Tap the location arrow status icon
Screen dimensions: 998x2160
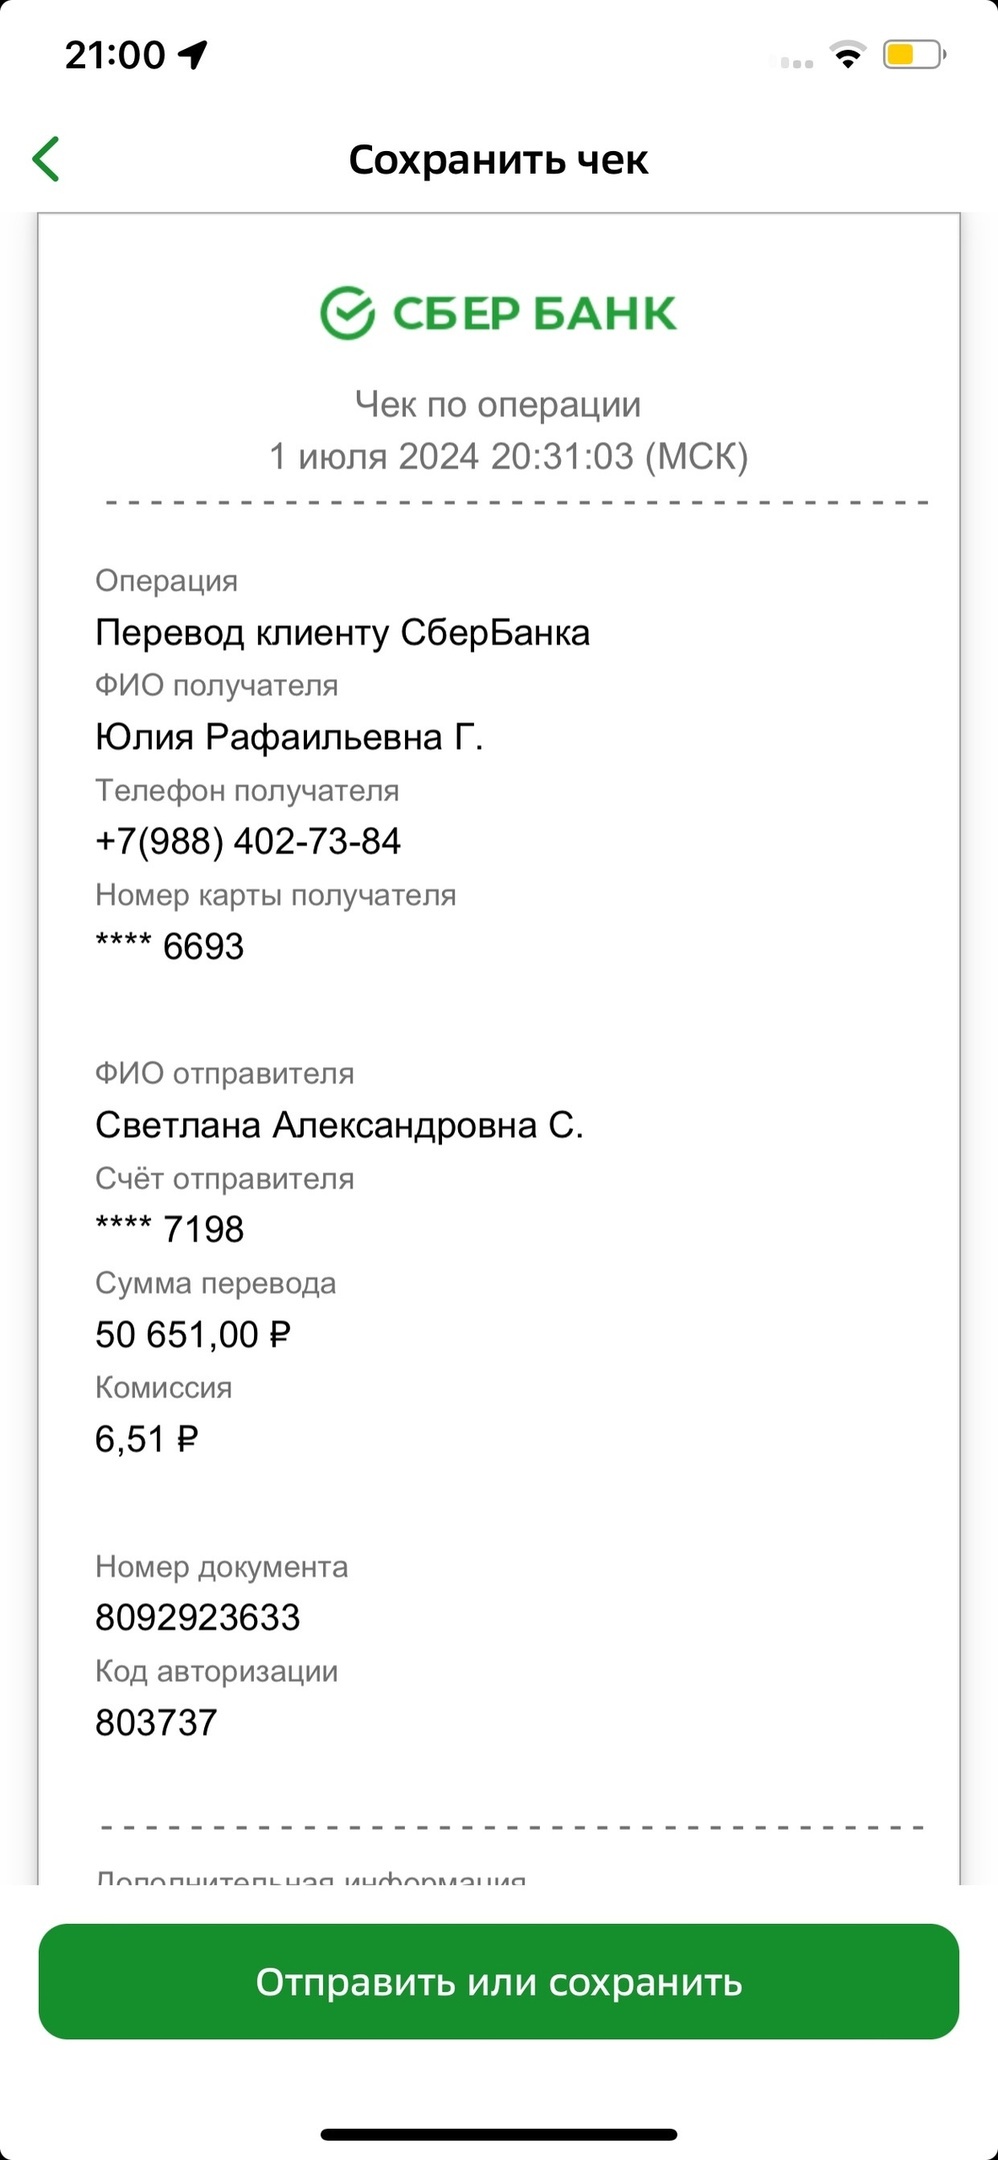point(193,55)
